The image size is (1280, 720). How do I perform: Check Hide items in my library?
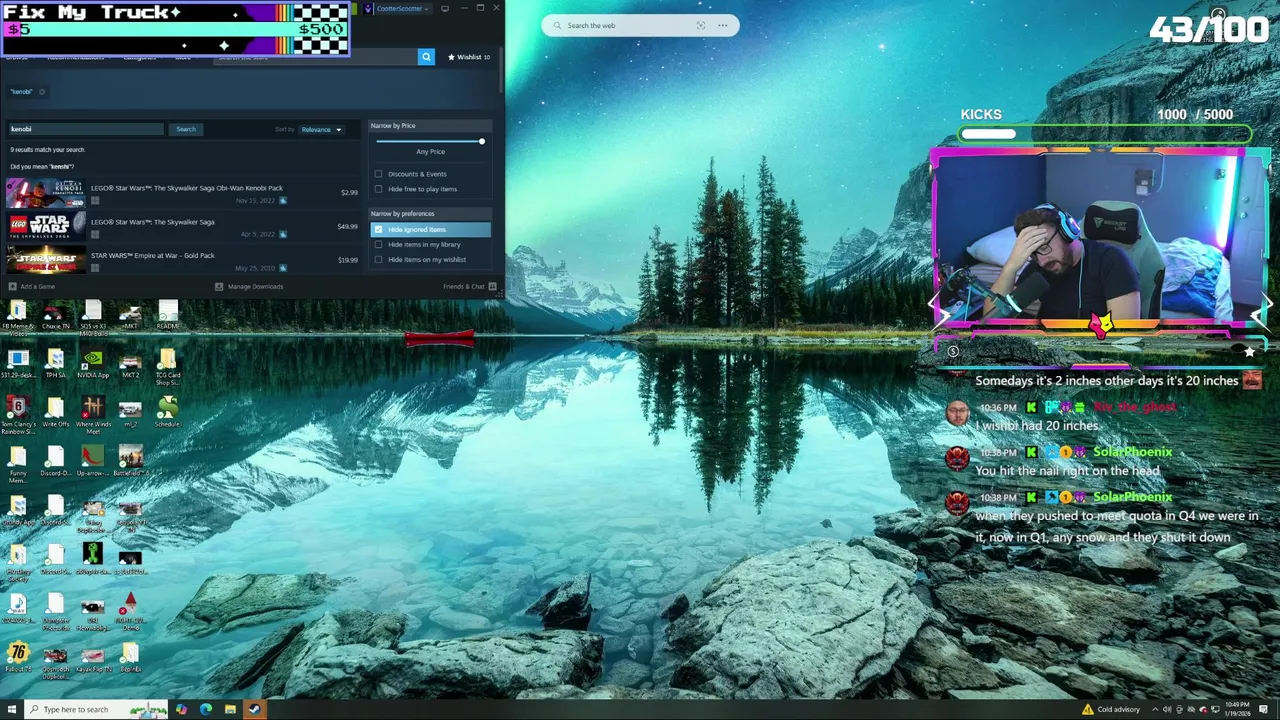(378, 244)
